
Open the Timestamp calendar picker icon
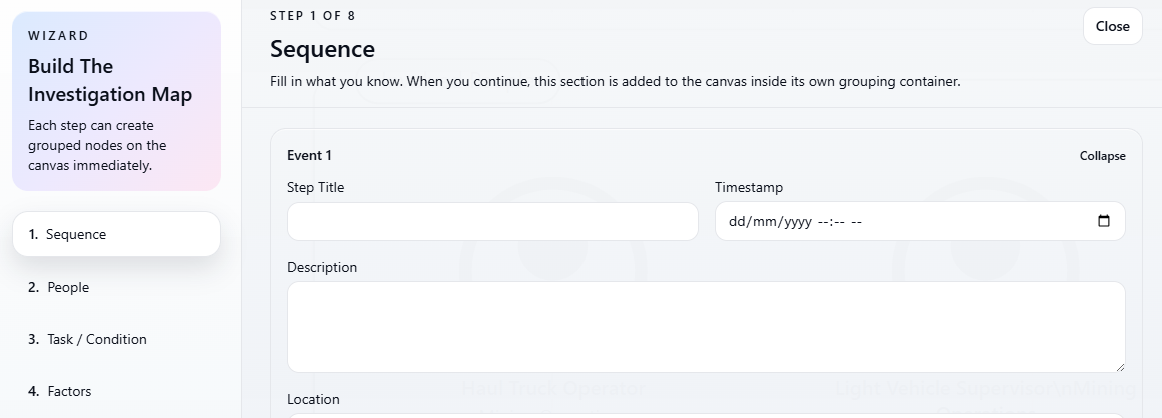coord(1104,221)
